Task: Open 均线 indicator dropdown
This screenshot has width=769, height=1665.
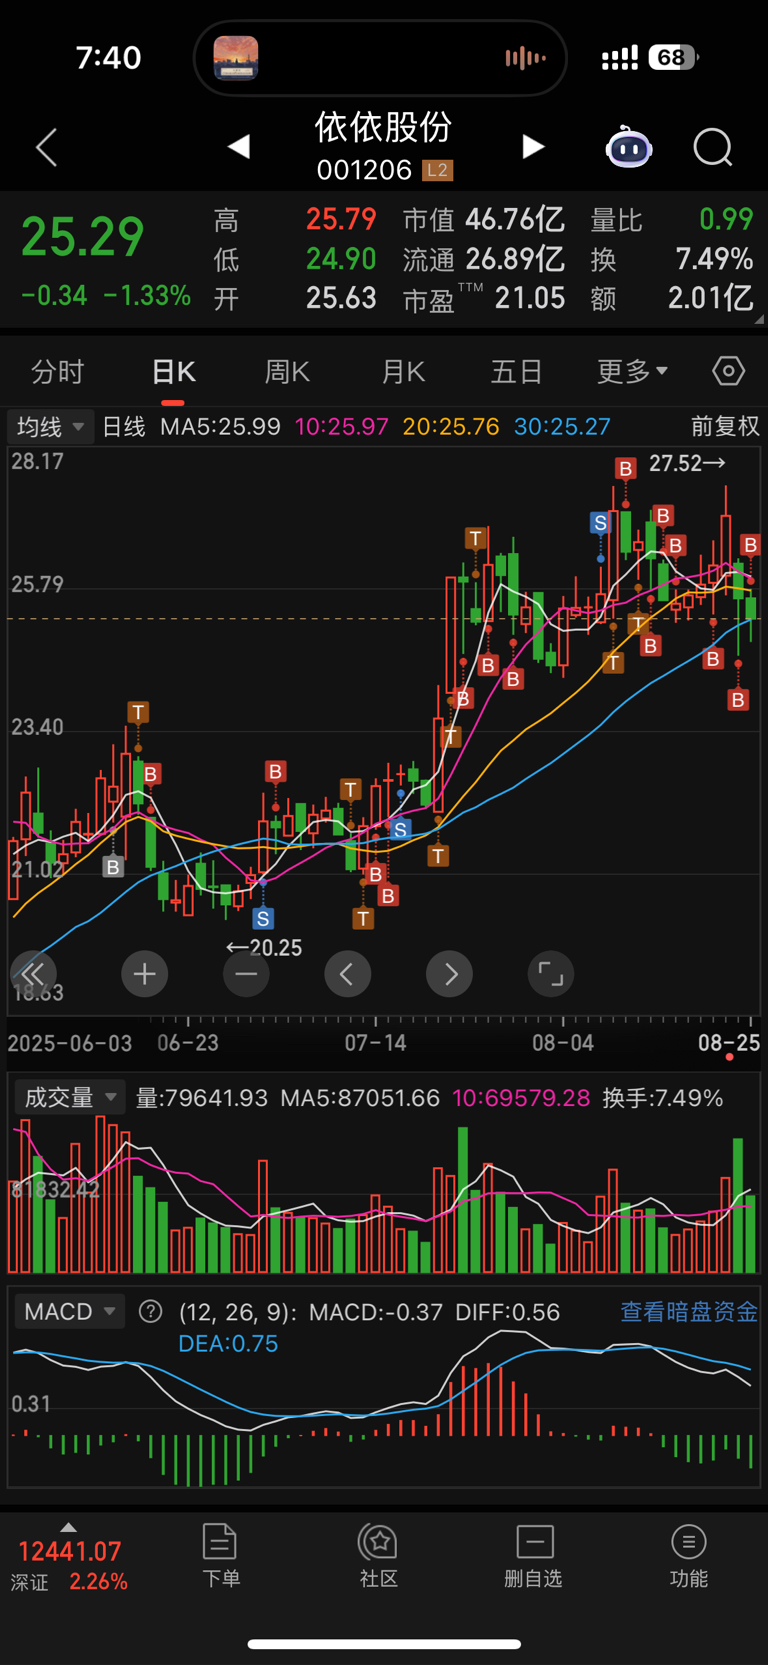Action: pyautogui.click(x=51, y=427)
